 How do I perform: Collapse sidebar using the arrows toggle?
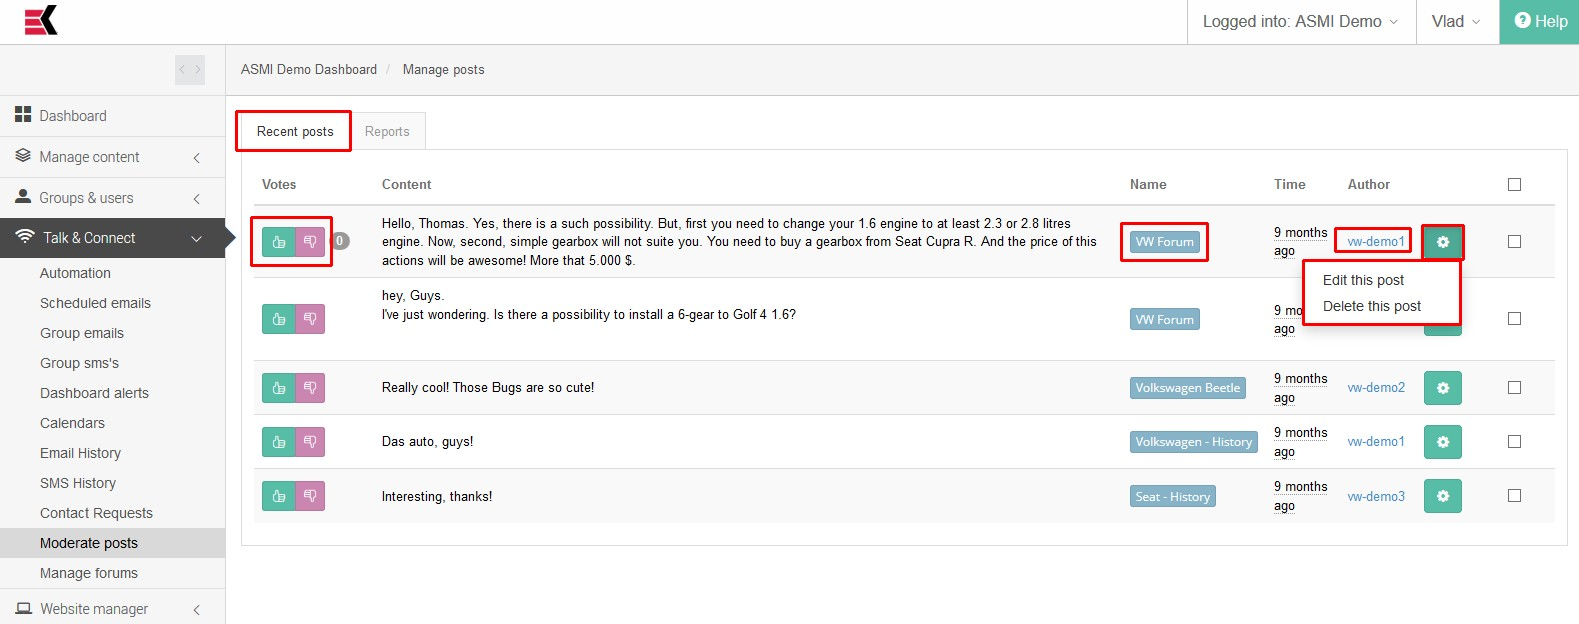190,70
